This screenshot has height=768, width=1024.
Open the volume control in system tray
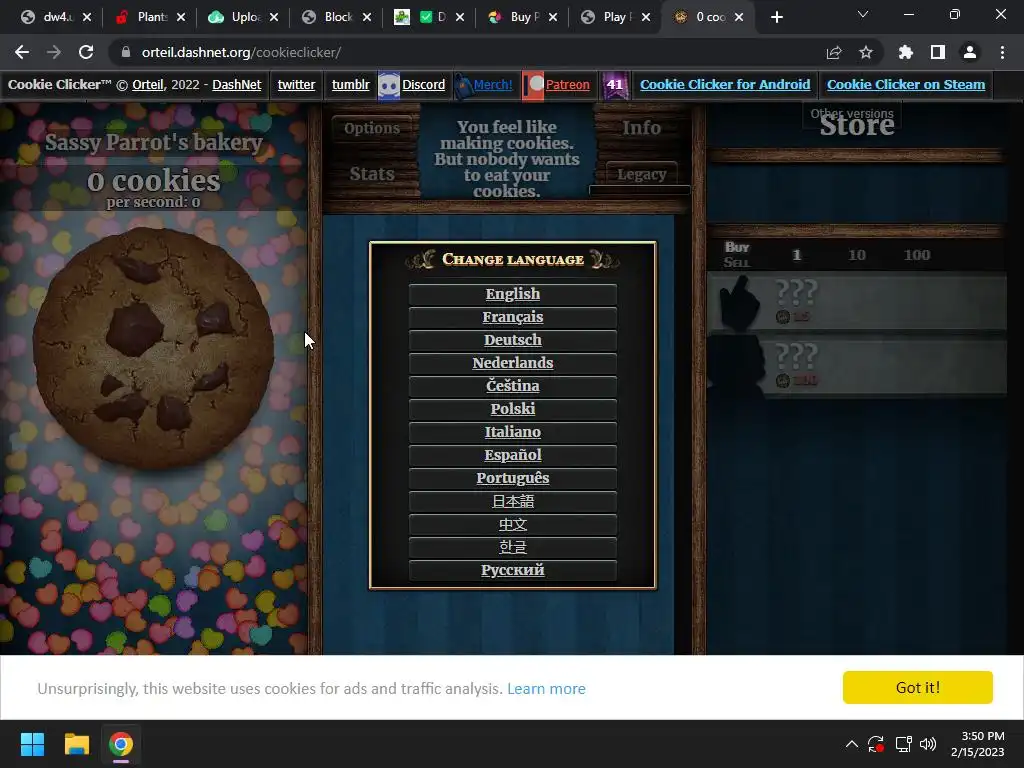928,744
